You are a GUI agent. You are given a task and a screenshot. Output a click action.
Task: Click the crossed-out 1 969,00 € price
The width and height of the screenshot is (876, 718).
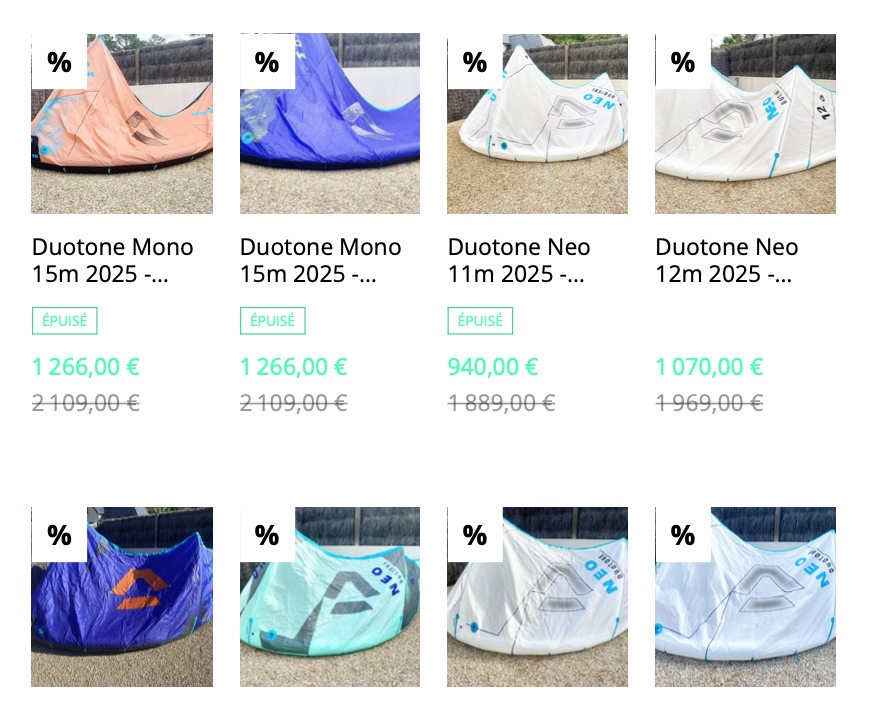pos(709,403)
